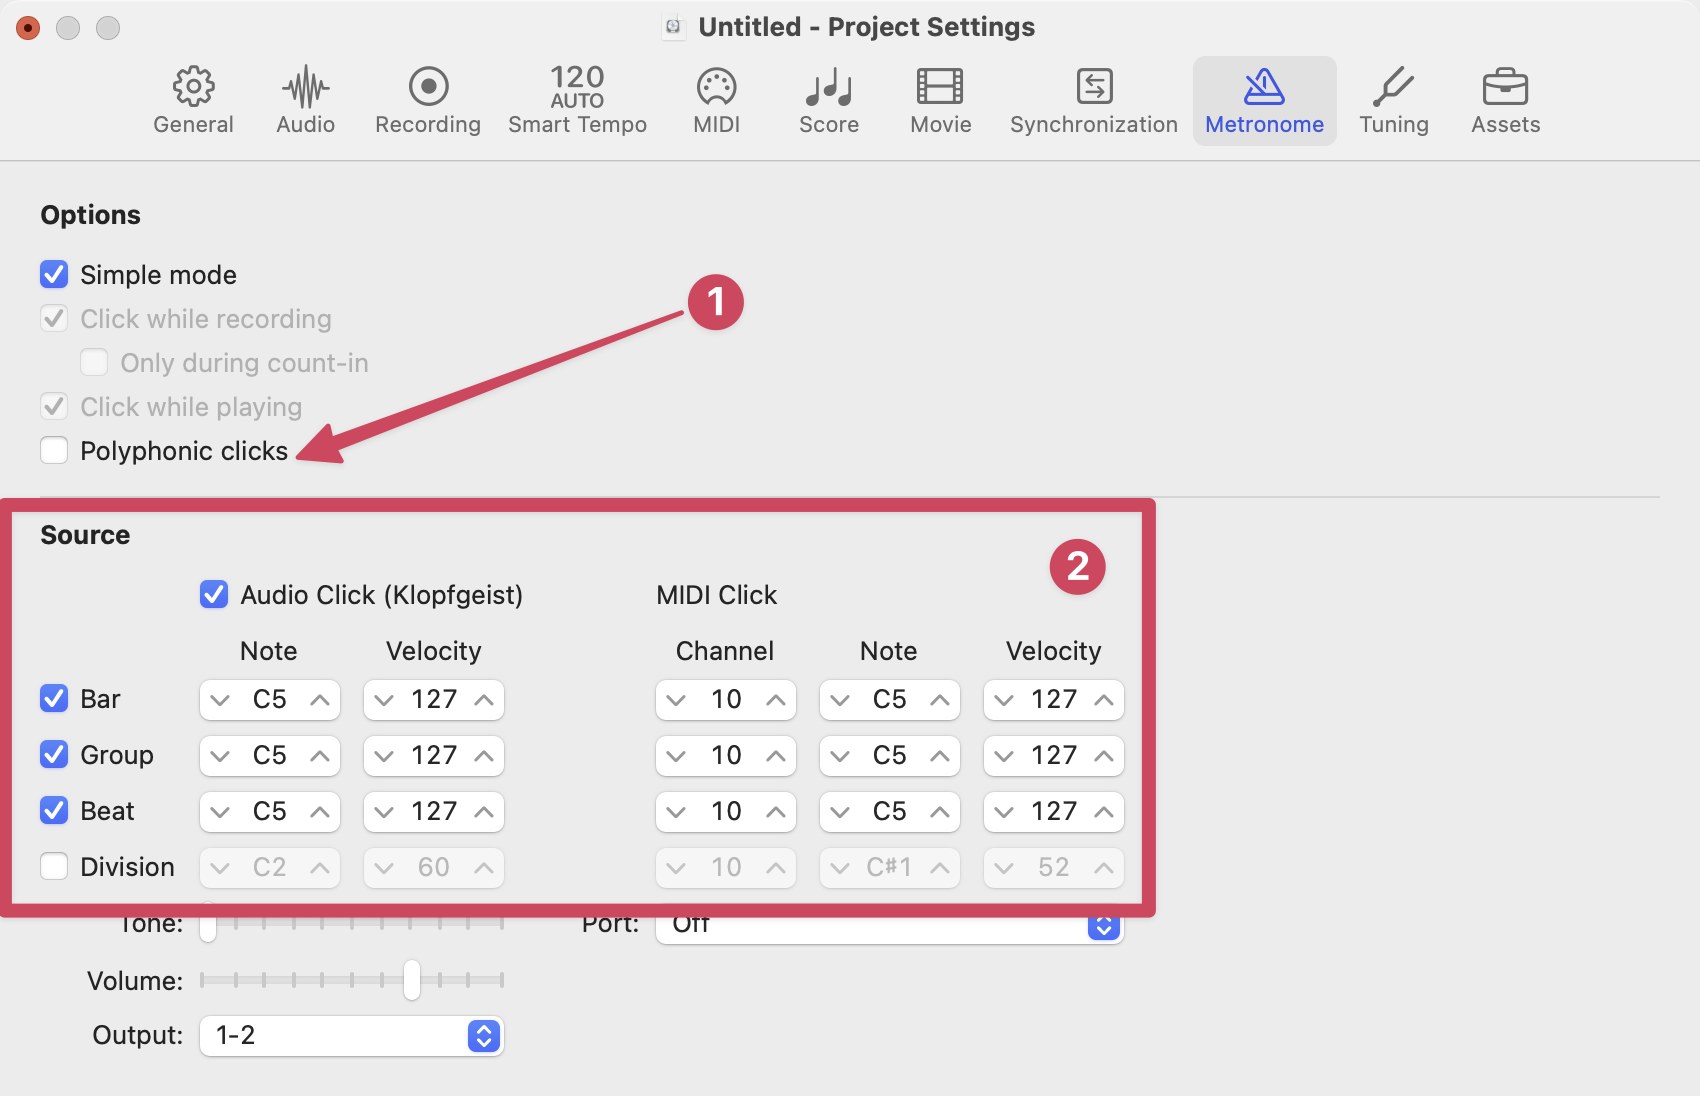Image resolution: width=1700 pixels, height=1096 pixels.
Task: Enable the Polyphonic clicks checkbox
Action: 54,450
